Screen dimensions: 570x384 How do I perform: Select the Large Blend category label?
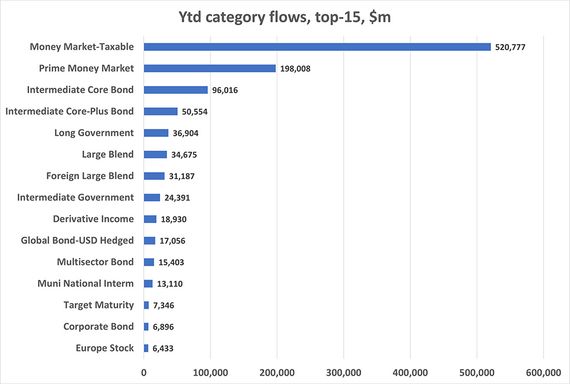tap(108, 155)
